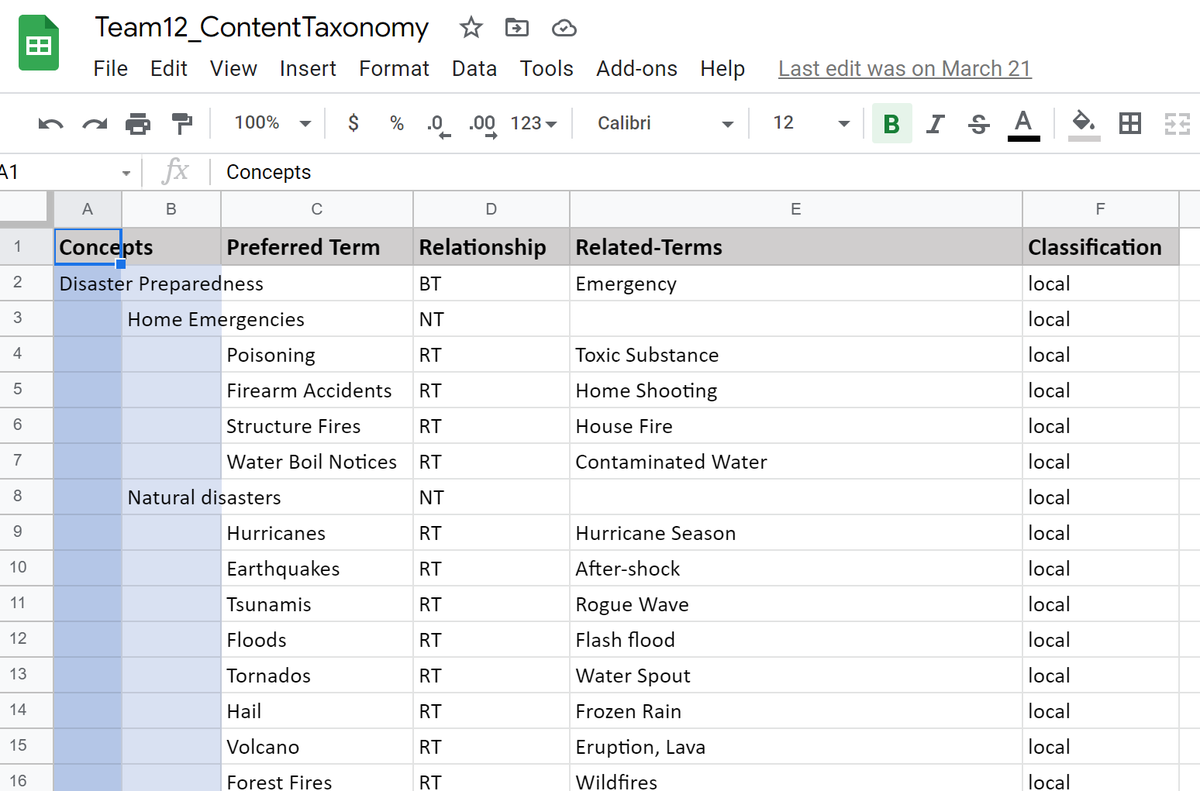The width and height of the screenshot is (1200, 791).
Task: Open the Calibri font dropdown
Action: coord(664,123)
